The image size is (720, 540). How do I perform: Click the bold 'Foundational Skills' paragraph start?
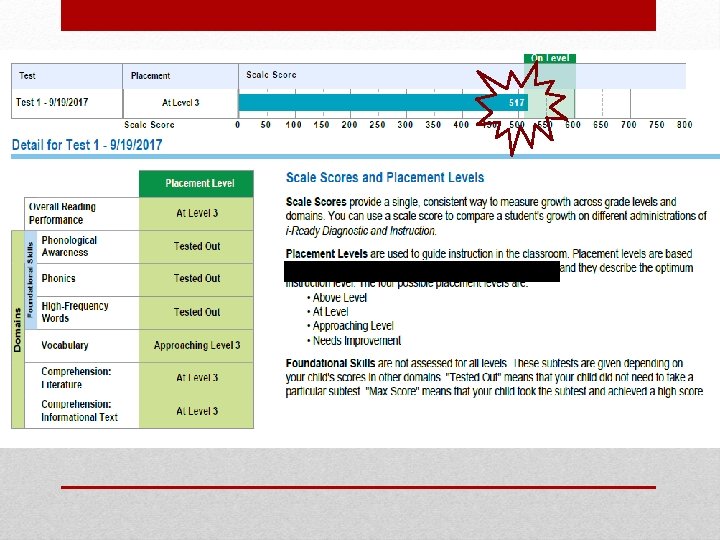click(x=330, y=364)
